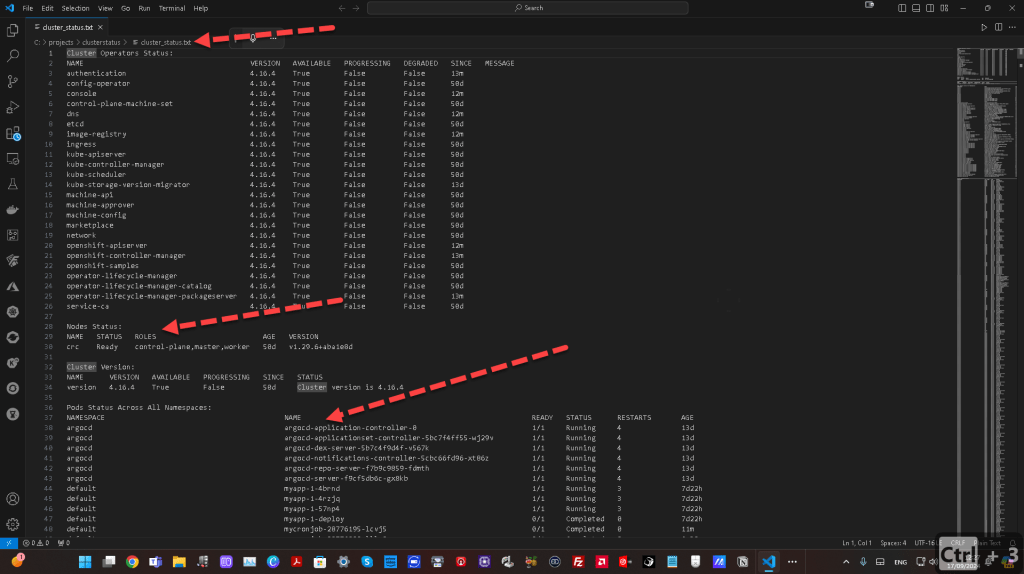
Task: Toggle the Secondary Side Bar
Action: [x=930, y=8]
